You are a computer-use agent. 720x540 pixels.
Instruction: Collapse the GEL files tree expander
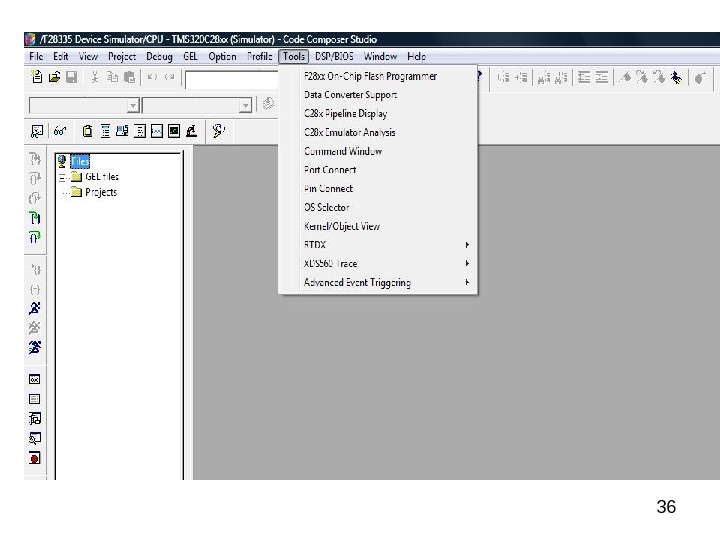point(62,177)
